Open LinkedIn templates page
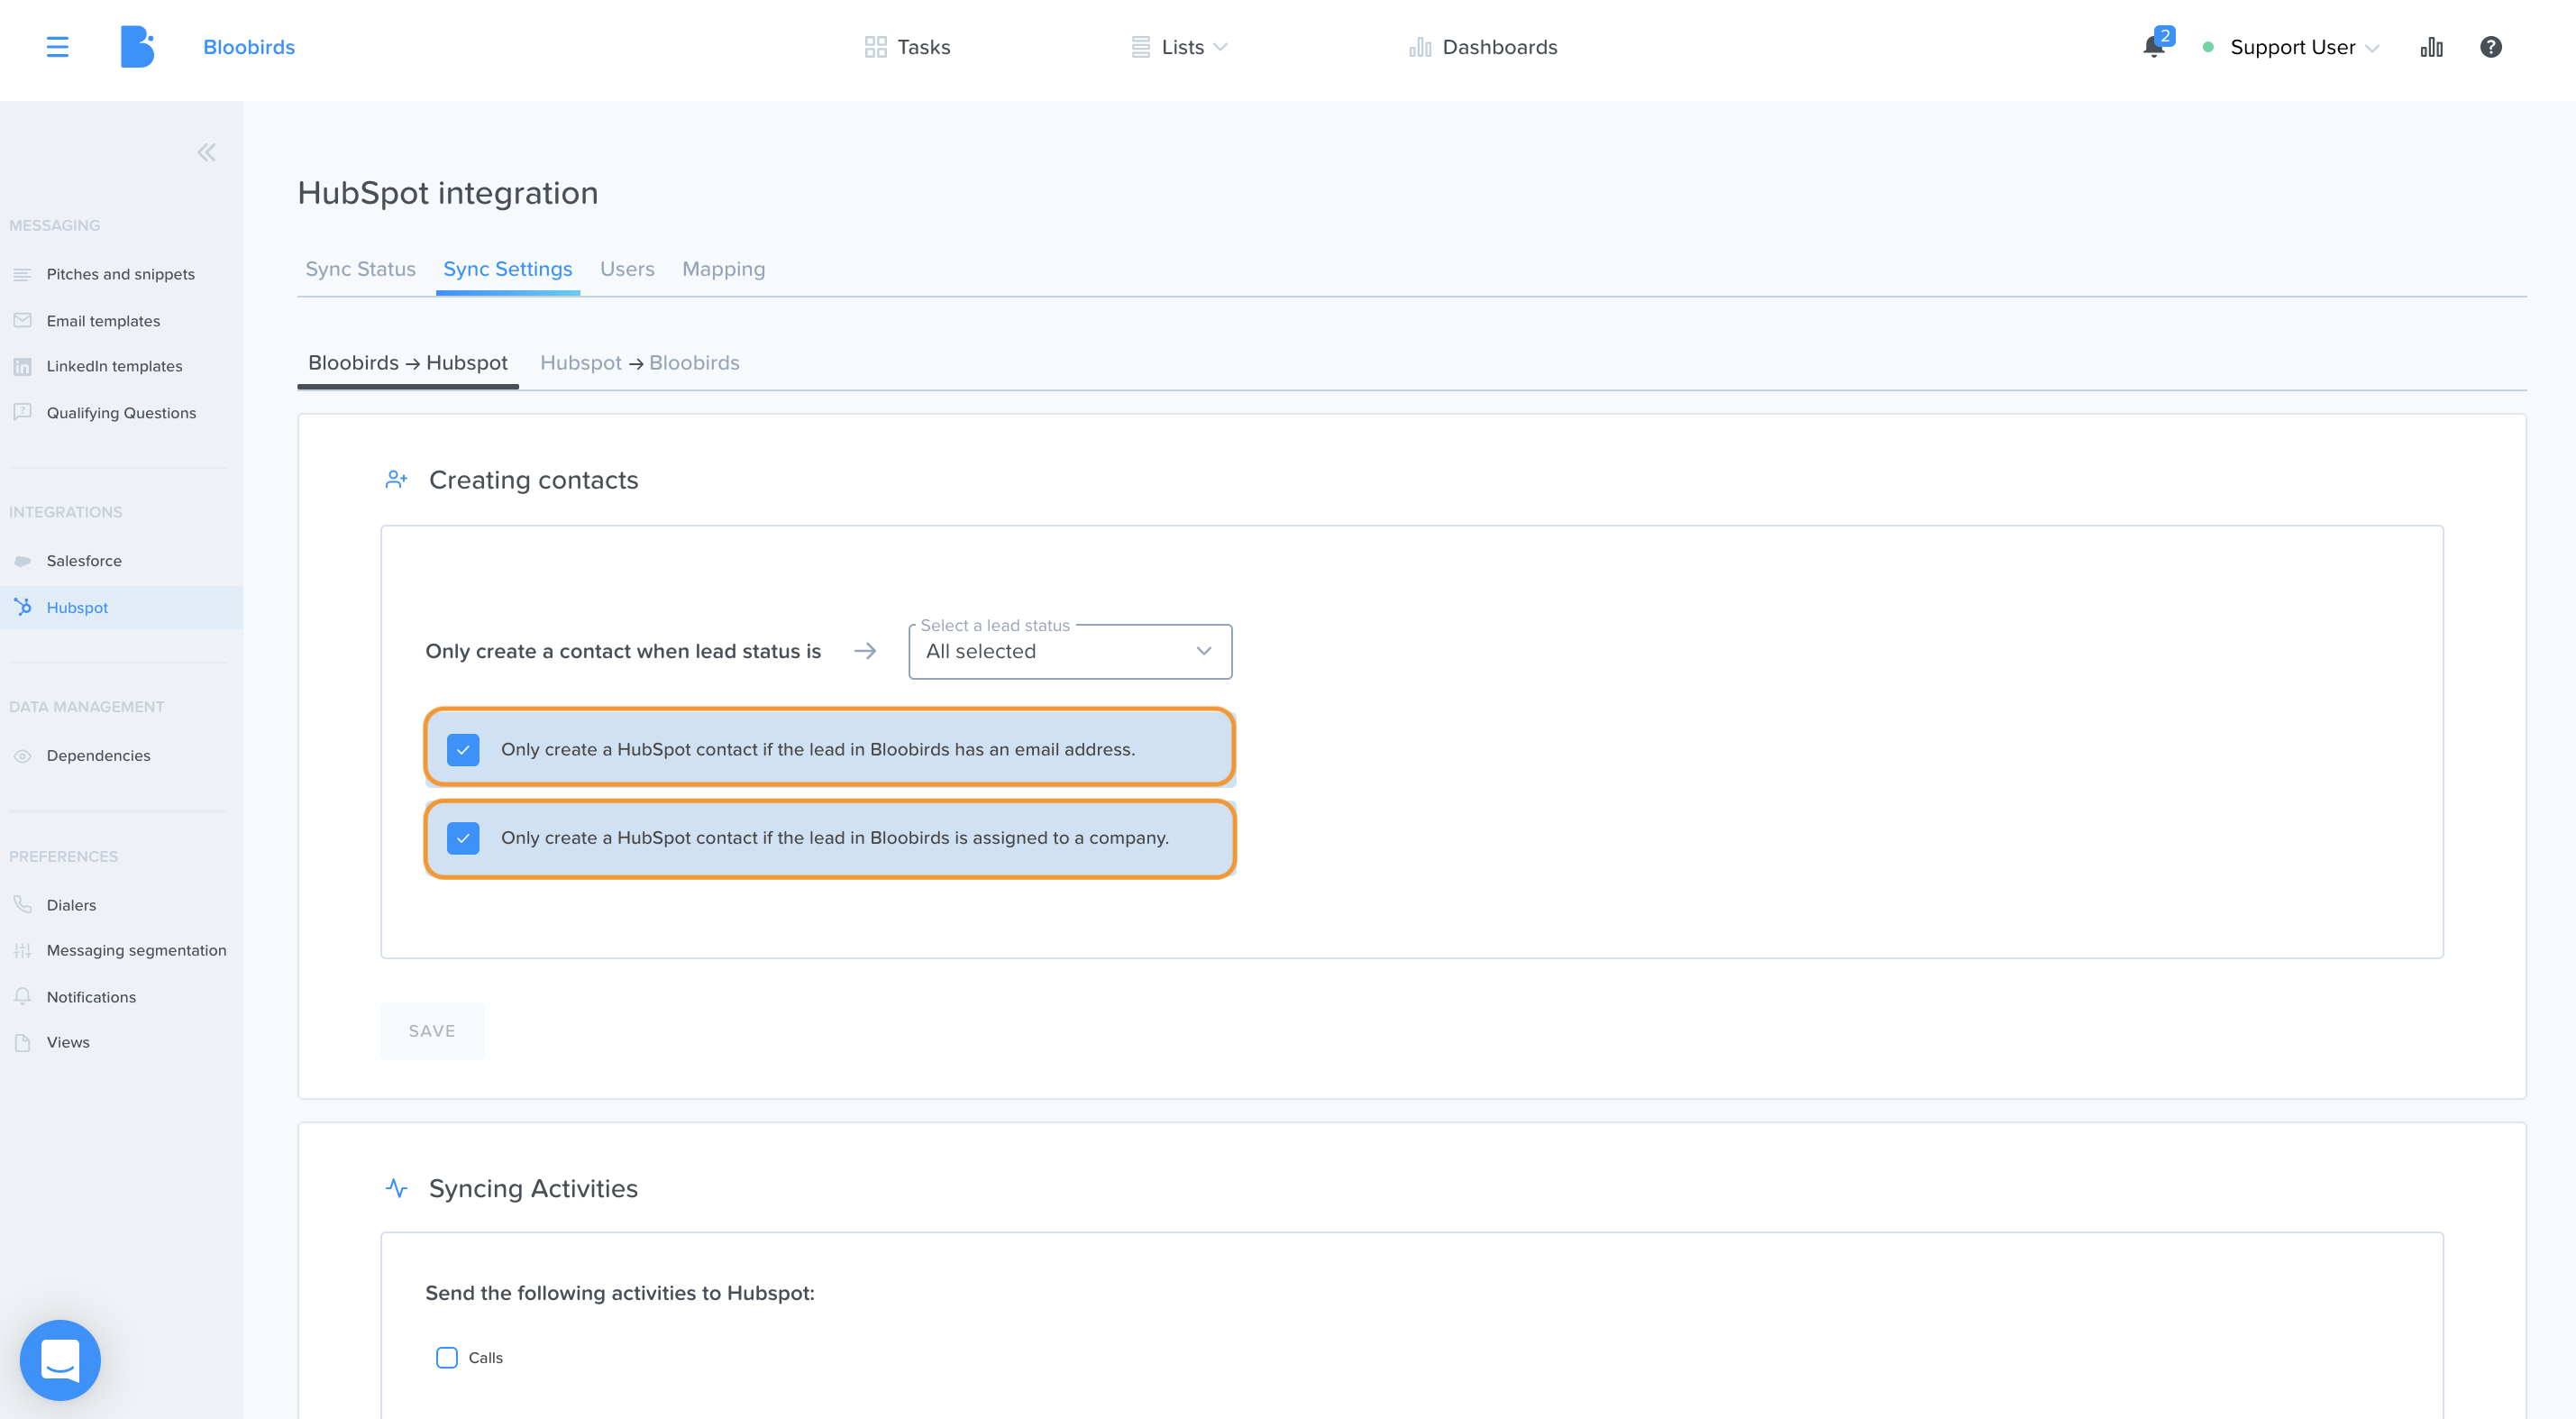 [115, 366]
